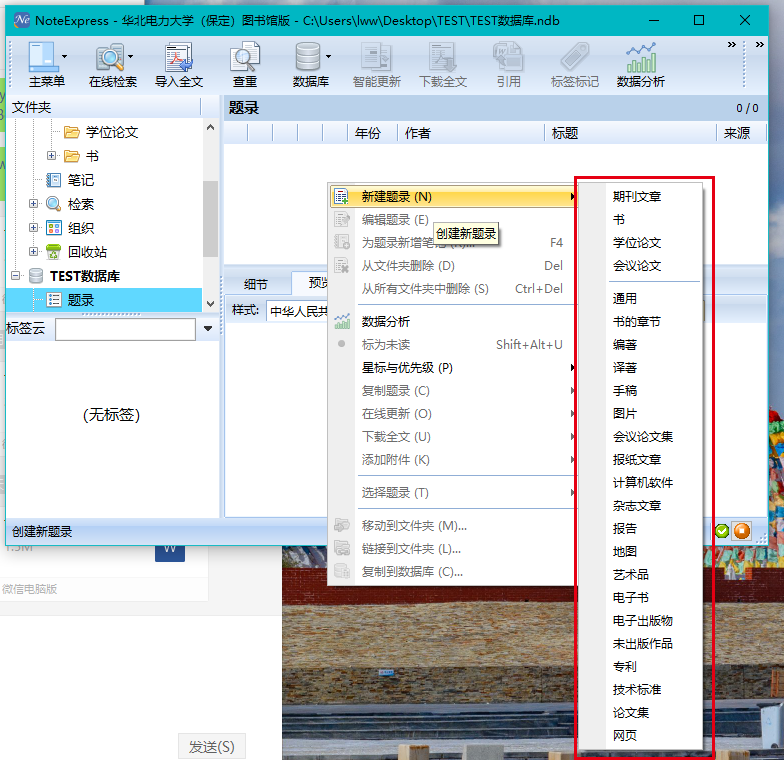Click the 来源 column header
This screenshot has width=784, height=760.
(x=740, y=133)
